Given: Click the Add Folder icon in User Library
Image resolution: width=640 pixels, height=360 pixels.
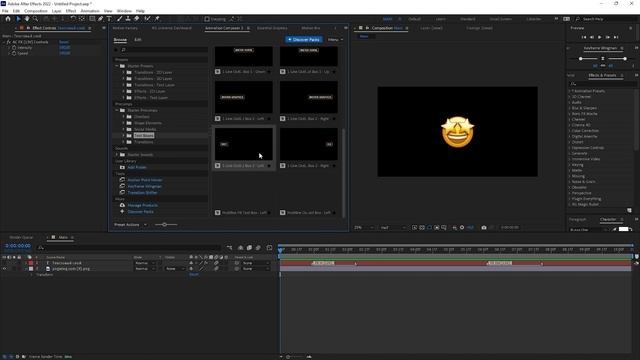Looking at the screenshot, I should click(122, 167).
